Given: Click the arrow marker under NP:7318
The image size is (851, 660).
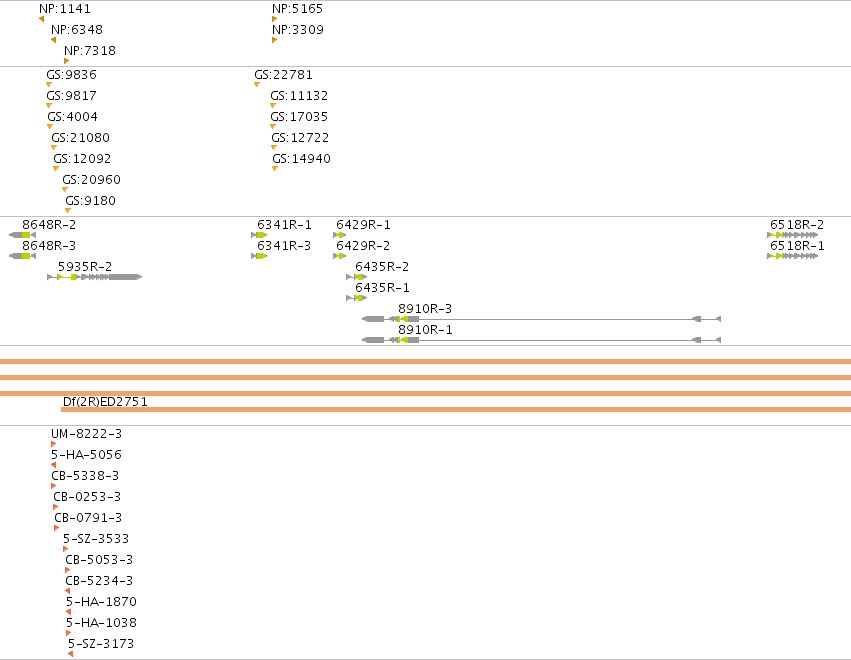Looking at the screenshot, I should [x=66, y=61].
